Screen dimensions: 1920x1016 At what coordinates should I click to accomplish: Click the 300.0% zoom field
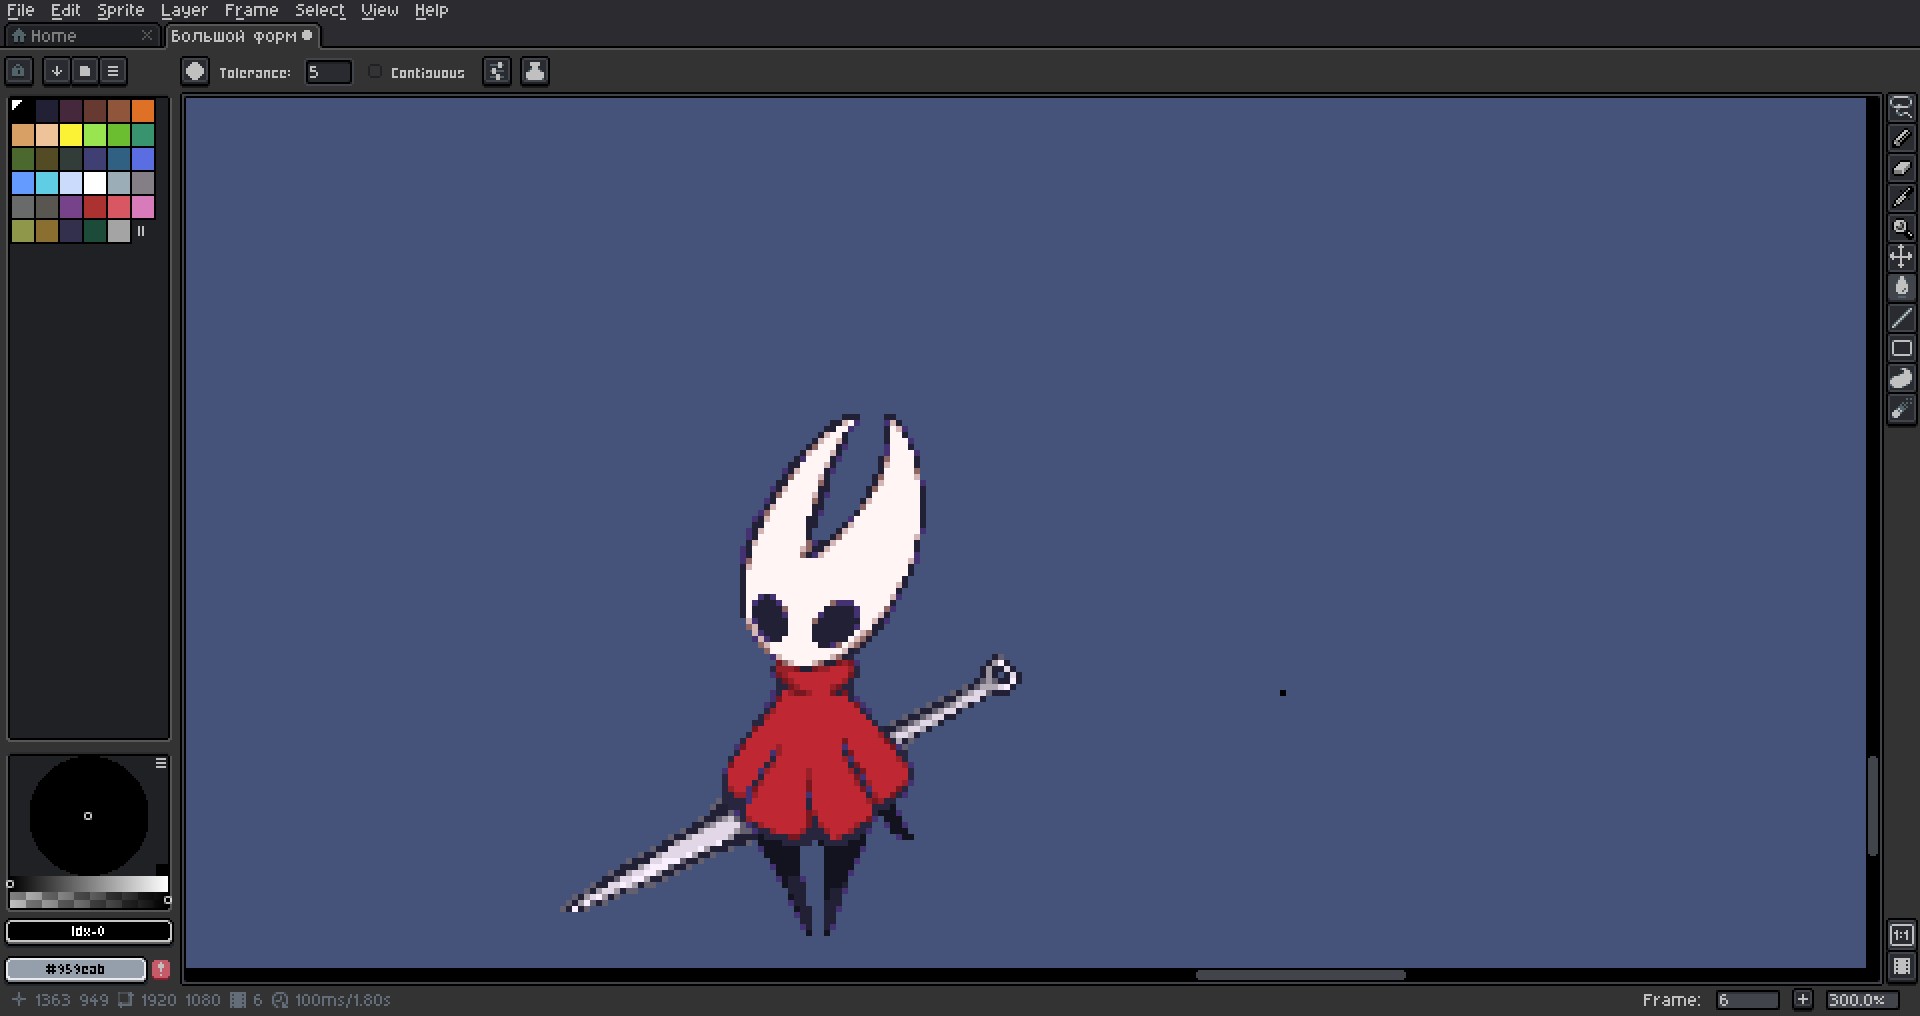[1861, 1000]
